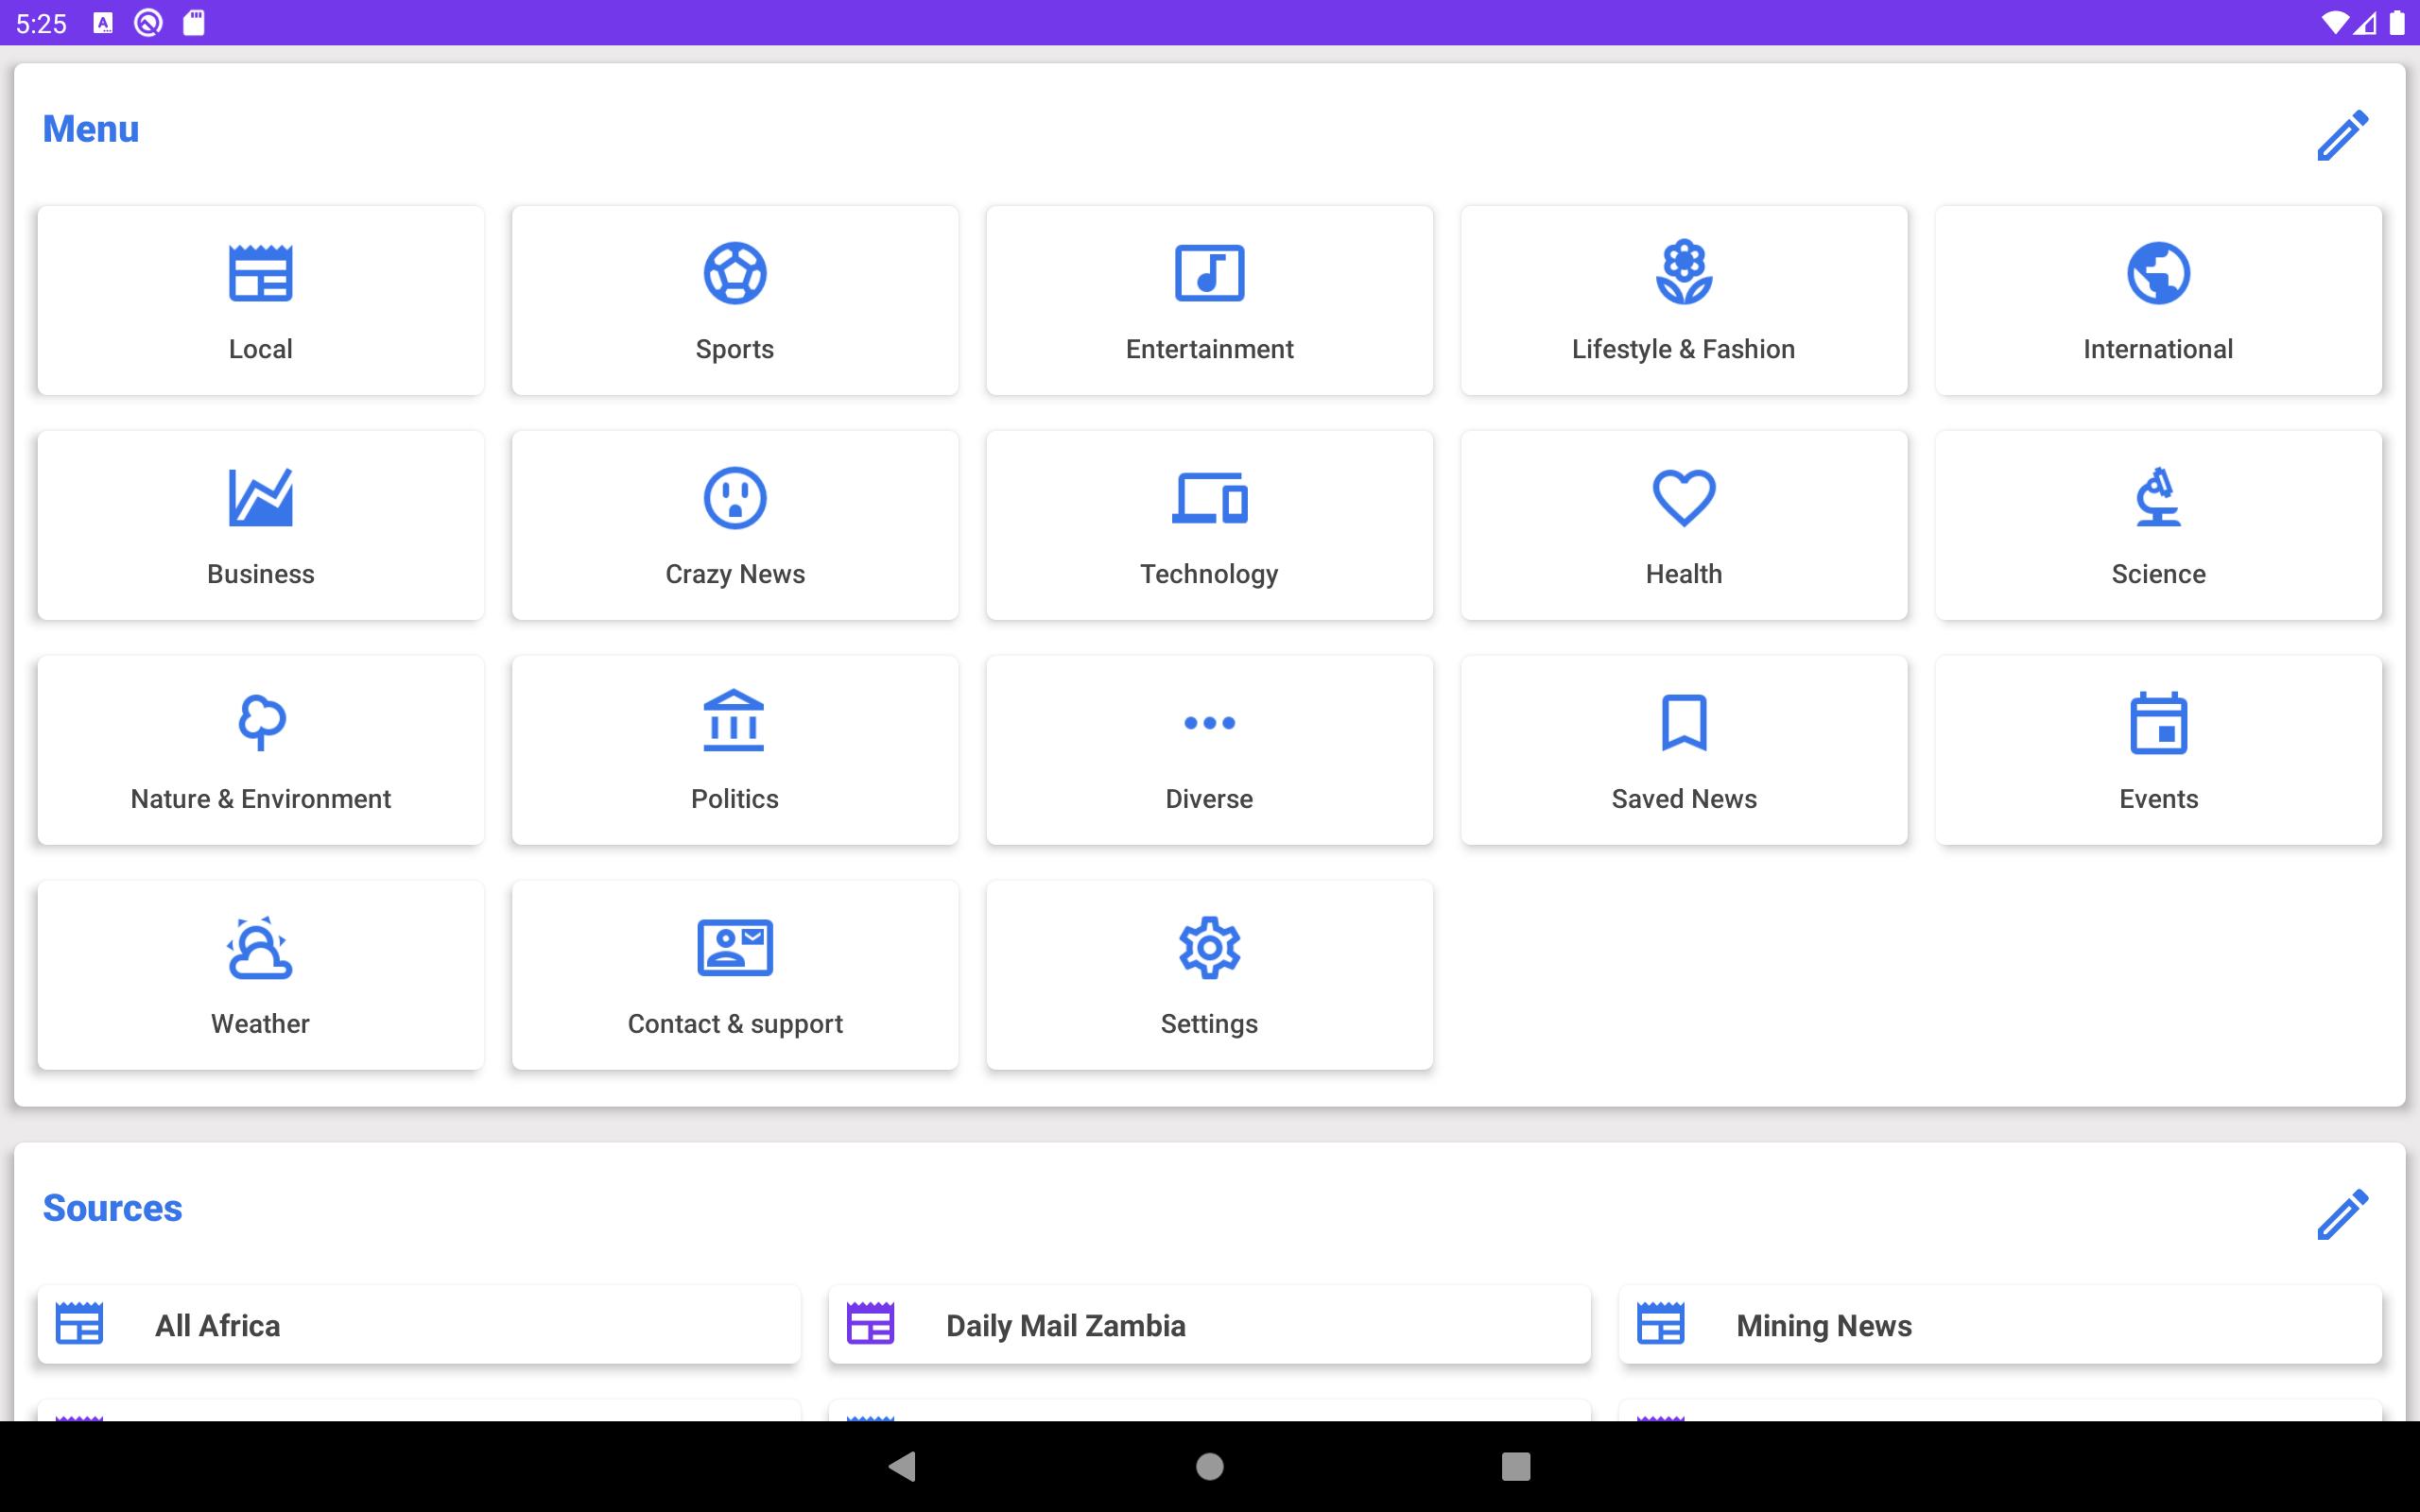Open the Mining News source name
Screen dimensions: 2420x1512
pos(1824,1325)
